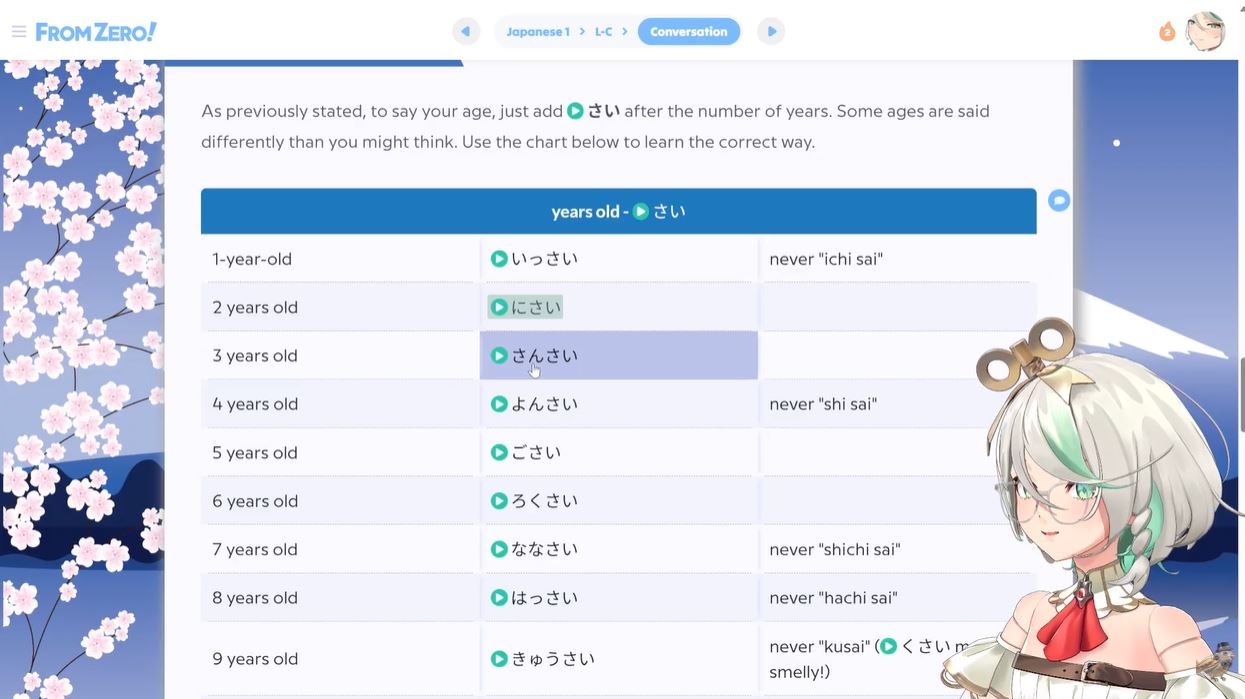Open the comment bubble beside table

pos(1058,201)
